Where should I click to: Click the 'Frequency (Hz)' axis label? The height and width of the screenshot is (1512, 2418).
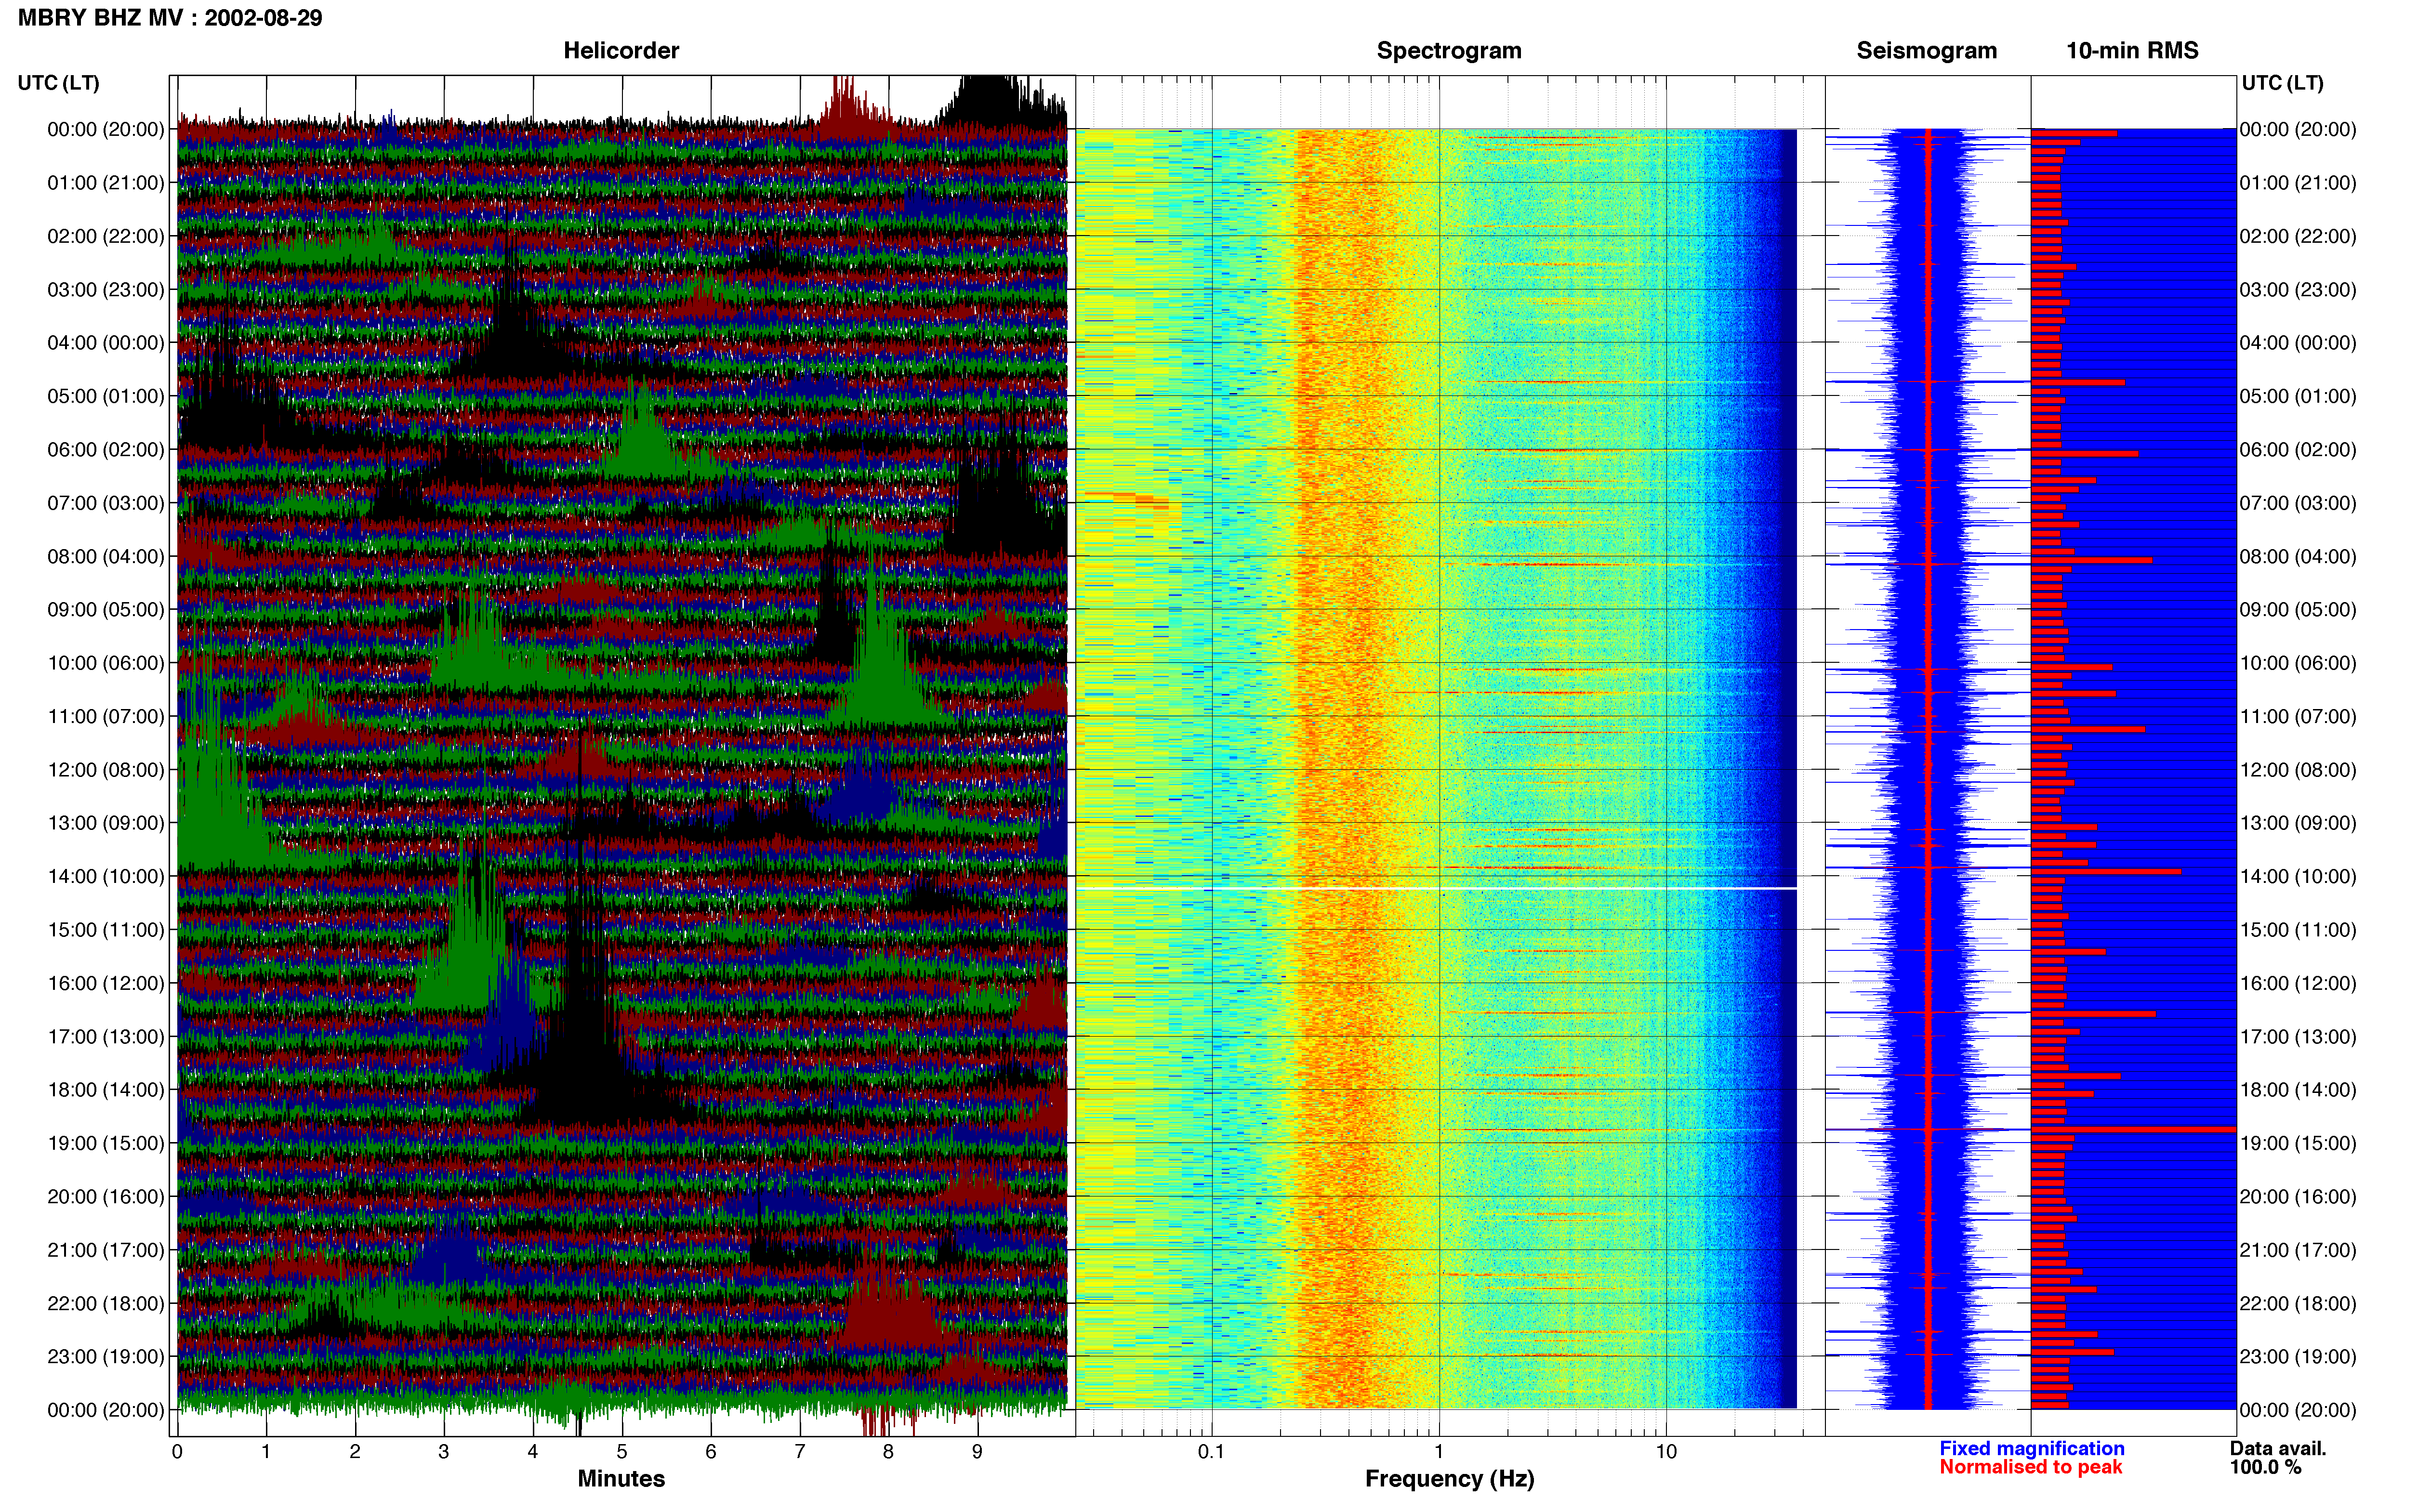click(1449, 1478)
